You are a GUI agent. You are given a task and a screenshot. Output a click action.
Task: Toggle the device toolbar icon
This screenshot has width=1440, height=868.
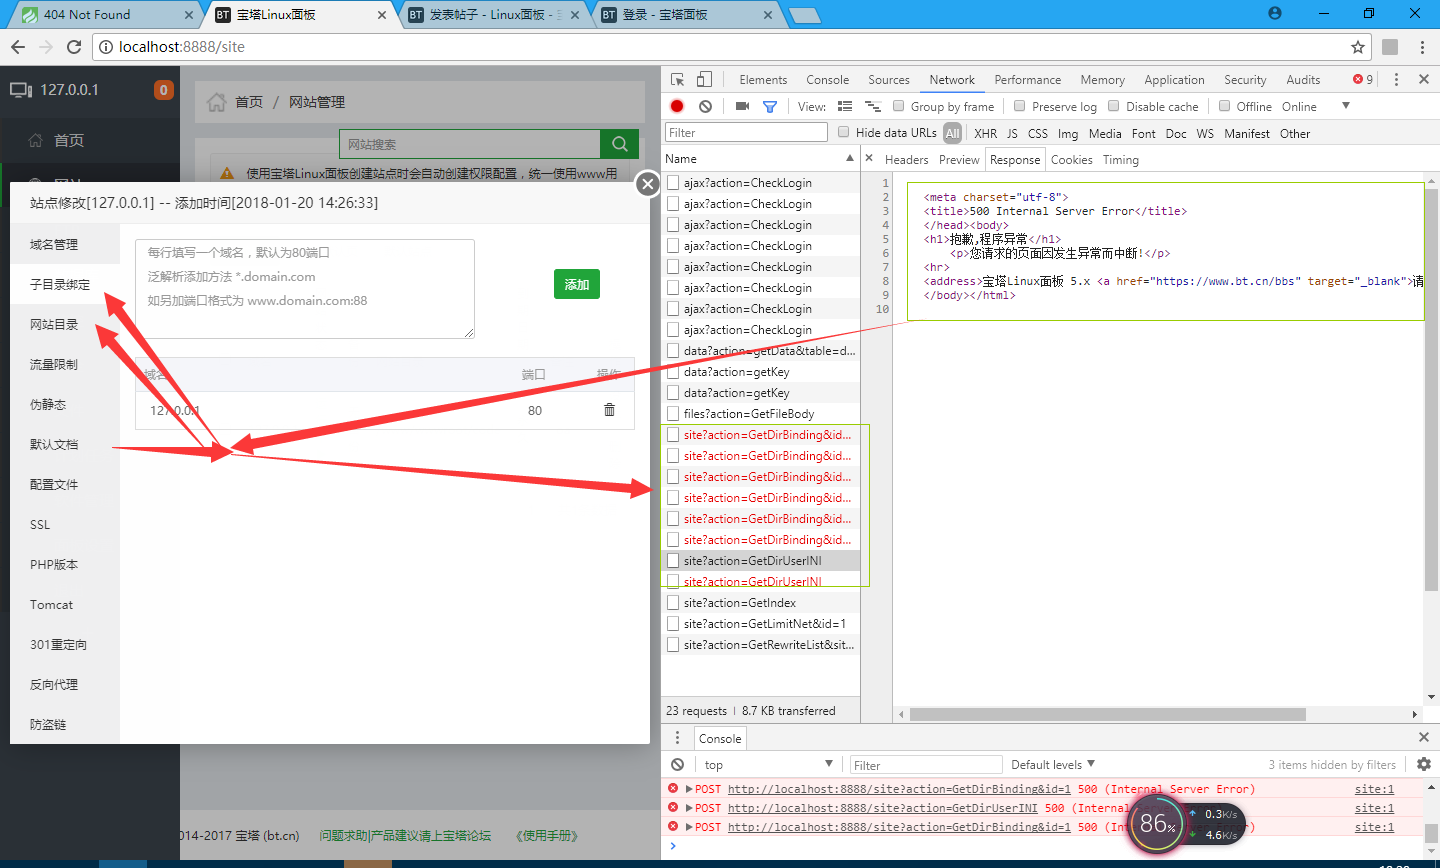click(x=704, y=80)
